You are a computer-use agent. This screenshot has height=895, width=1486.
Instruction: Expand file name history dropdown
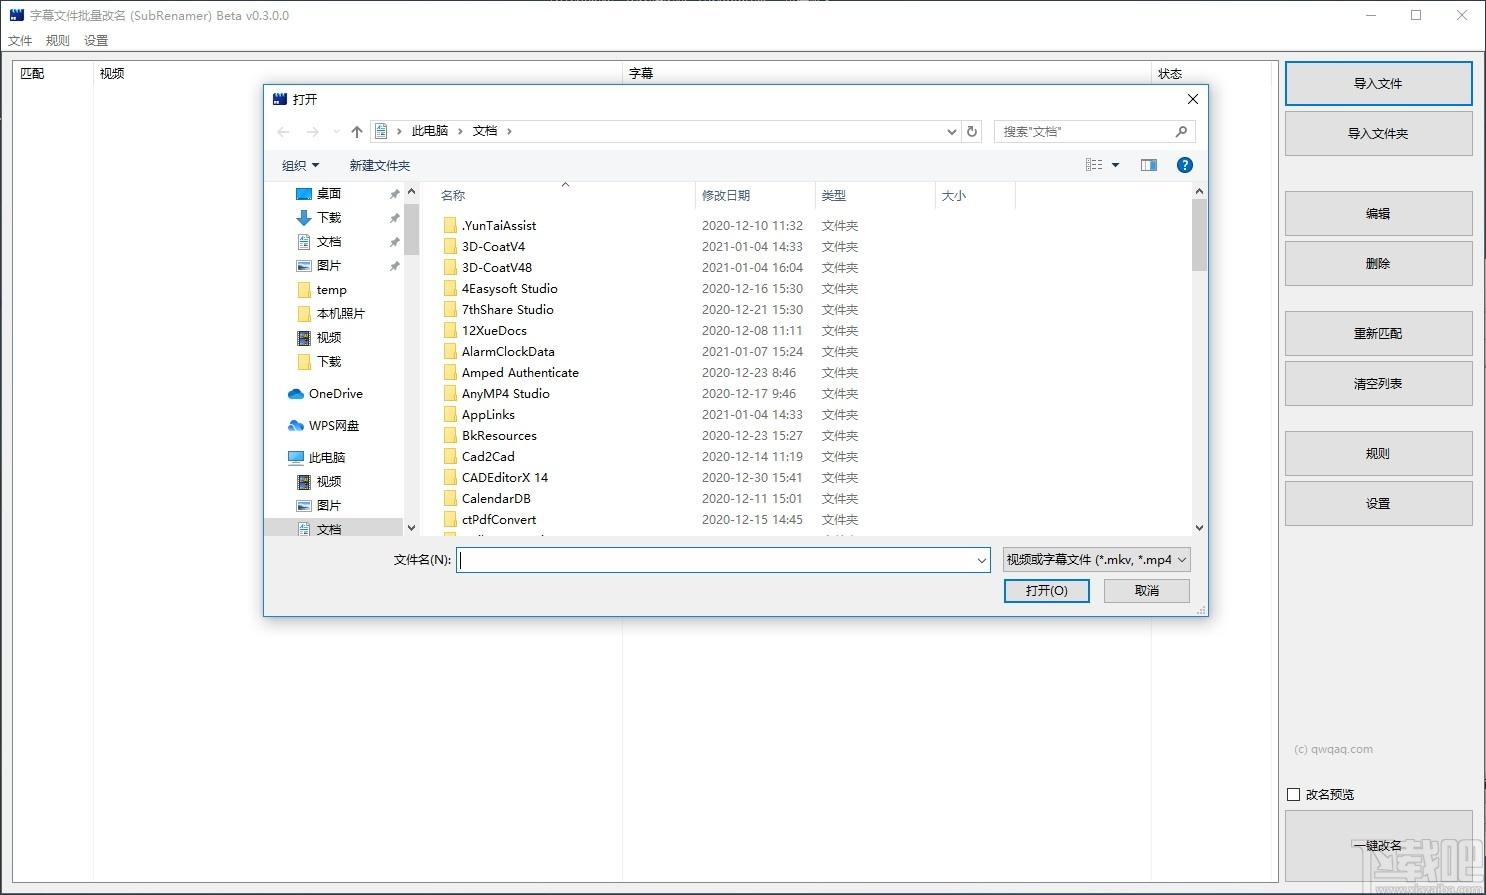pyautogui.click(x=981, y=560)
